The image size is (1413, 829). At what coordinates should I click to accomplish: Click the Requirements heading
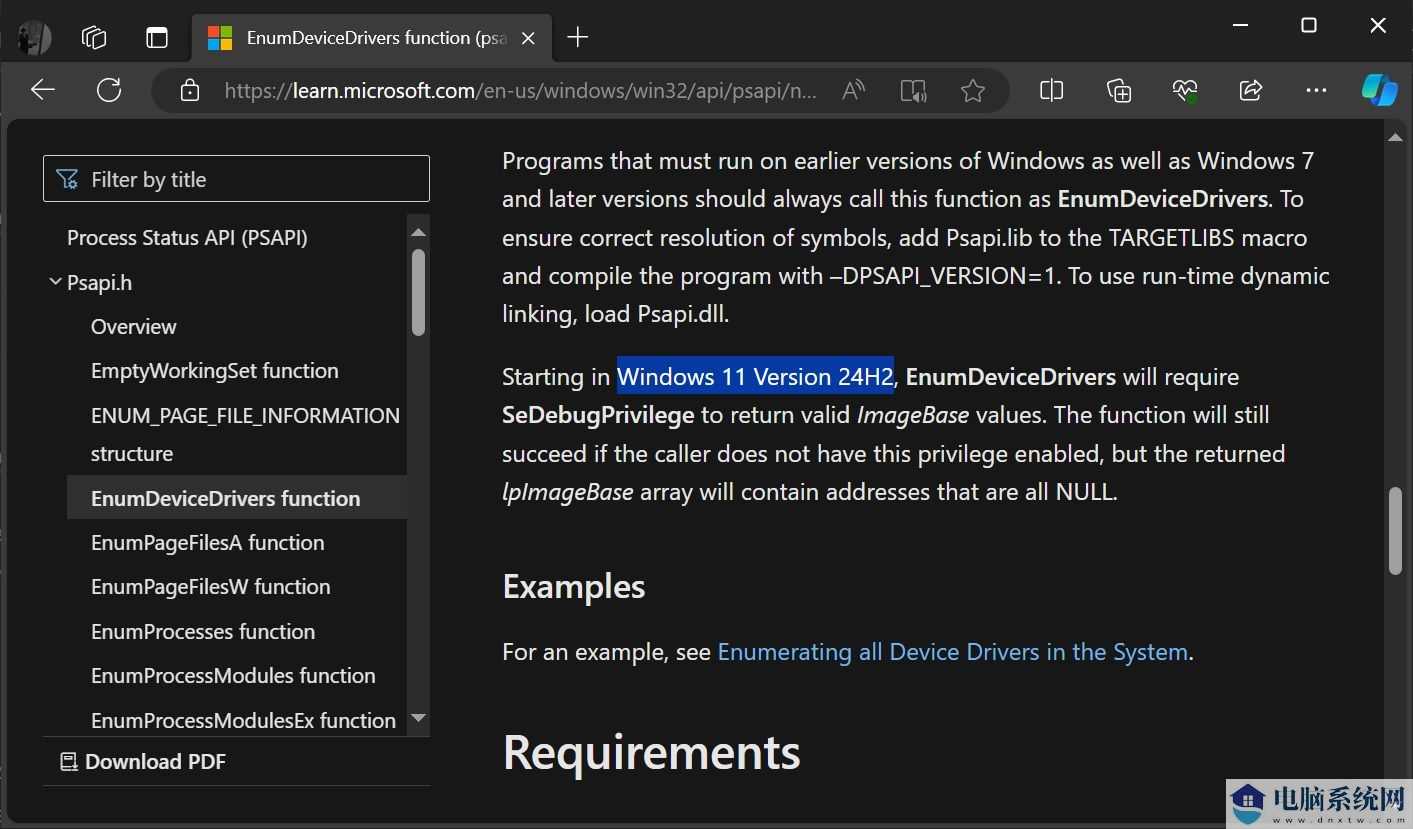click(652, 752)
